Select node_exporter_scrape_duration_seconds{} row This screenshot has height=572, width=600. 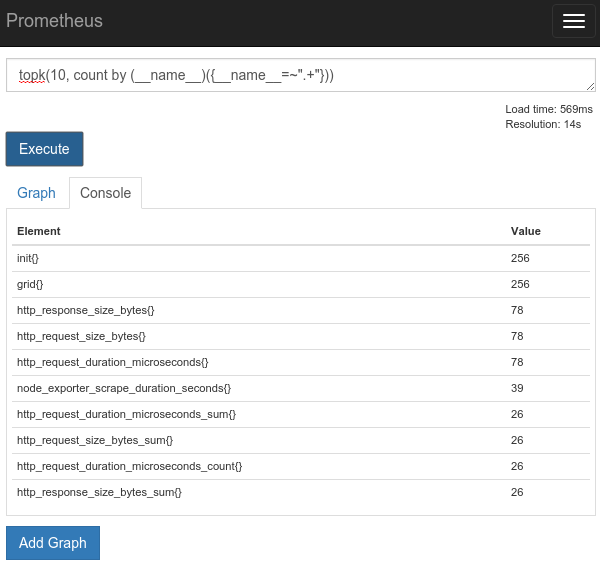(301, 388)
